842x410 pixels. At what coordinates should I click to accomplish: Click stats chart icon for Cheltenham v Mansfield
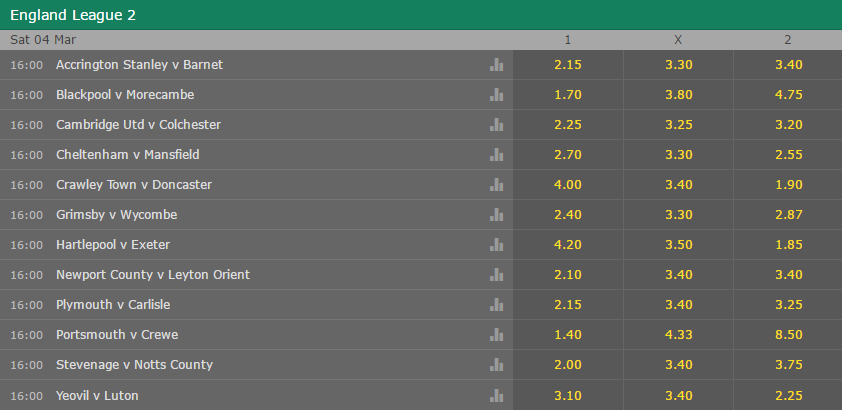click(x=496, y=155)
